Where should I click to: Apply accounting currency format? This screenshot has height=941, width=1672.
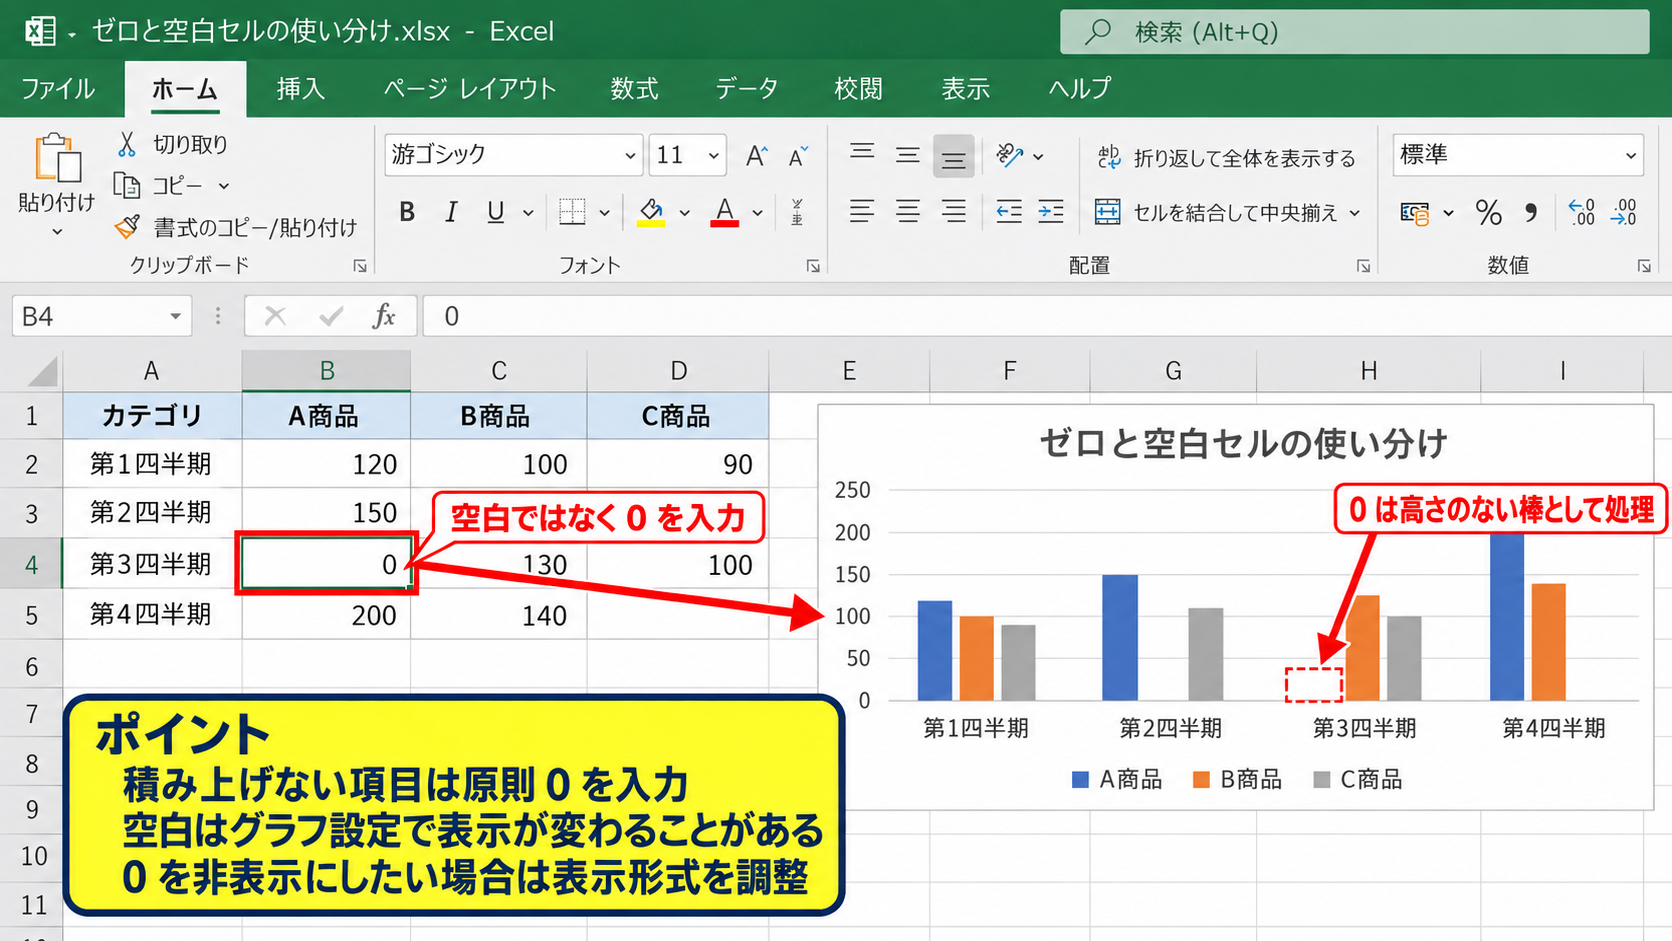tap(1414, 212)
